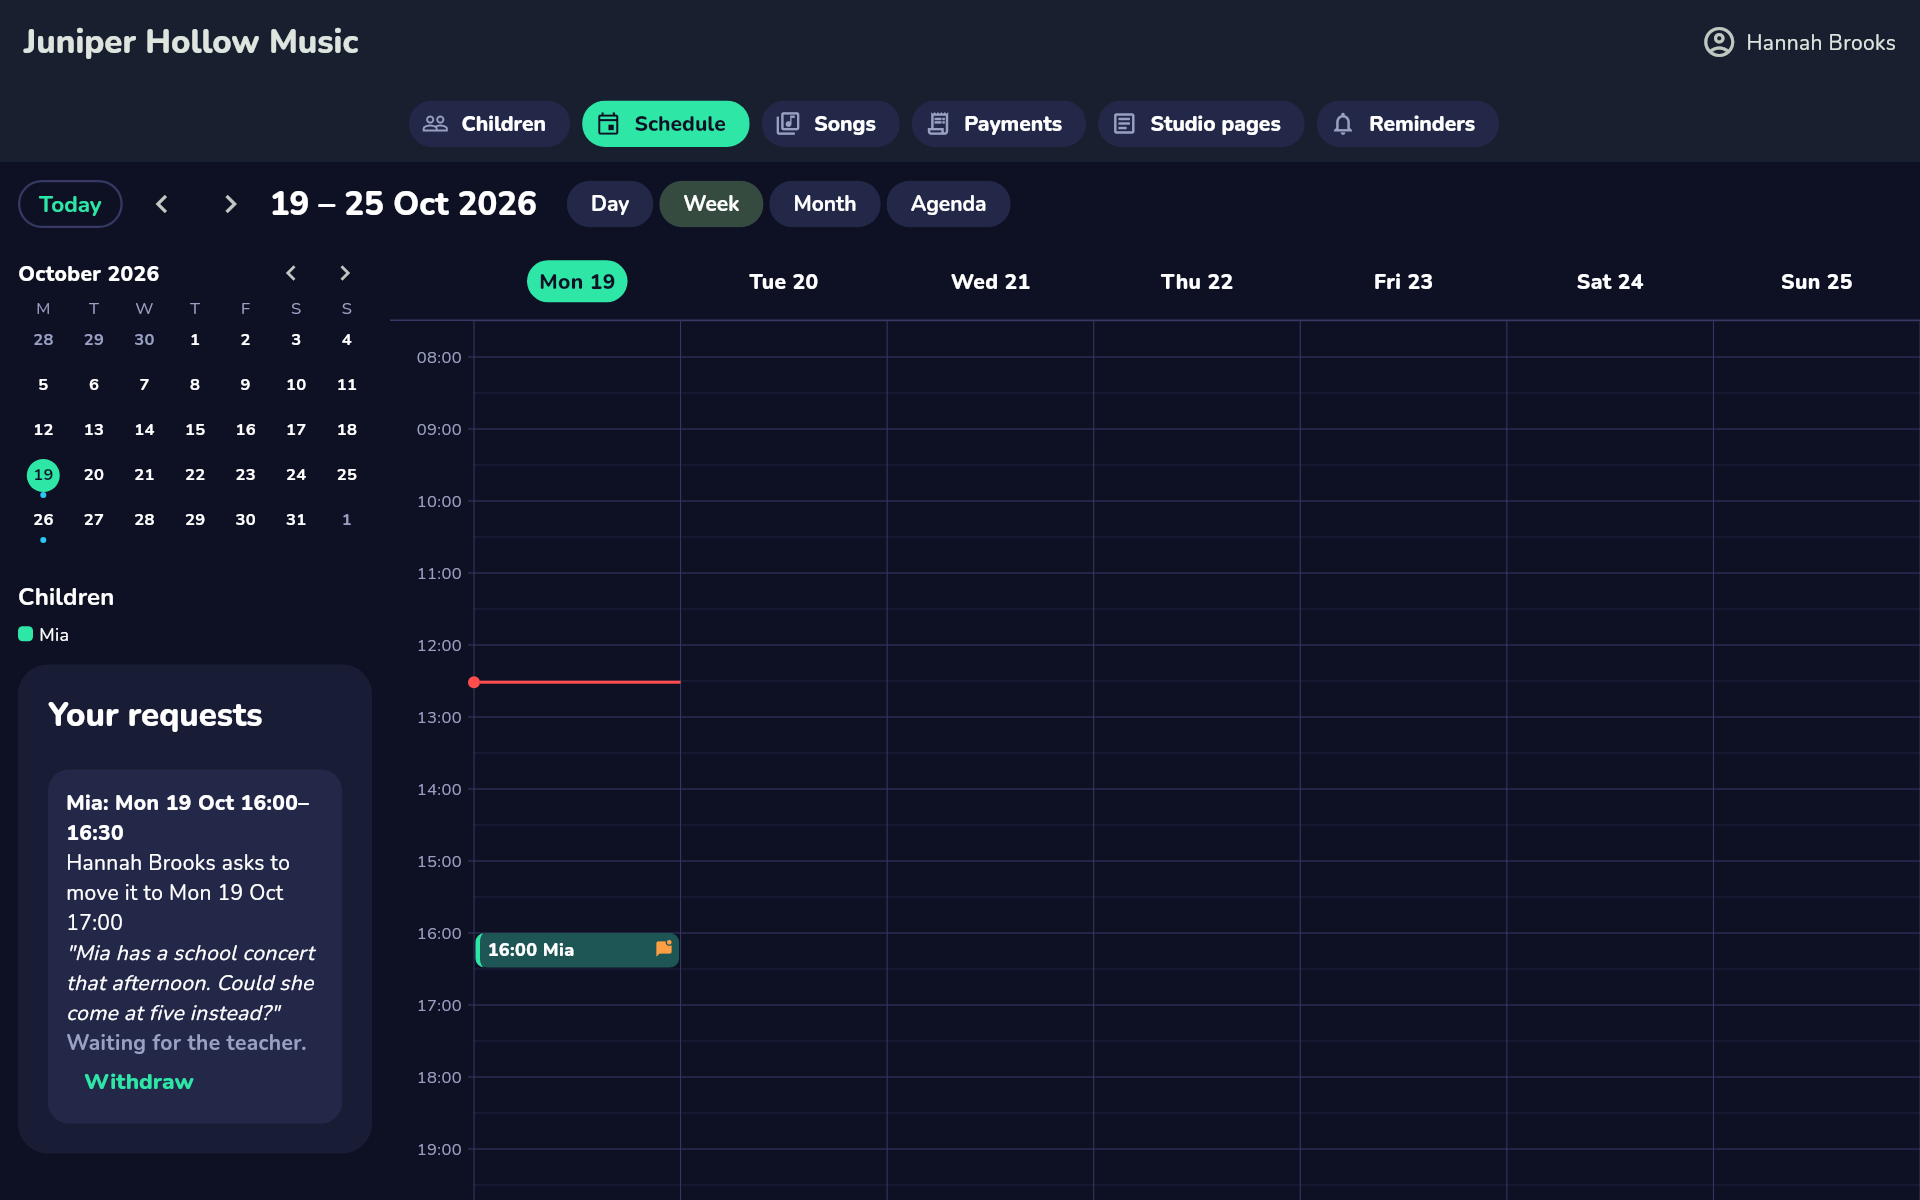Toggle Mia's visibility in Children list
This screenshot has width=1920, height=1200.
tap(43, 634)
